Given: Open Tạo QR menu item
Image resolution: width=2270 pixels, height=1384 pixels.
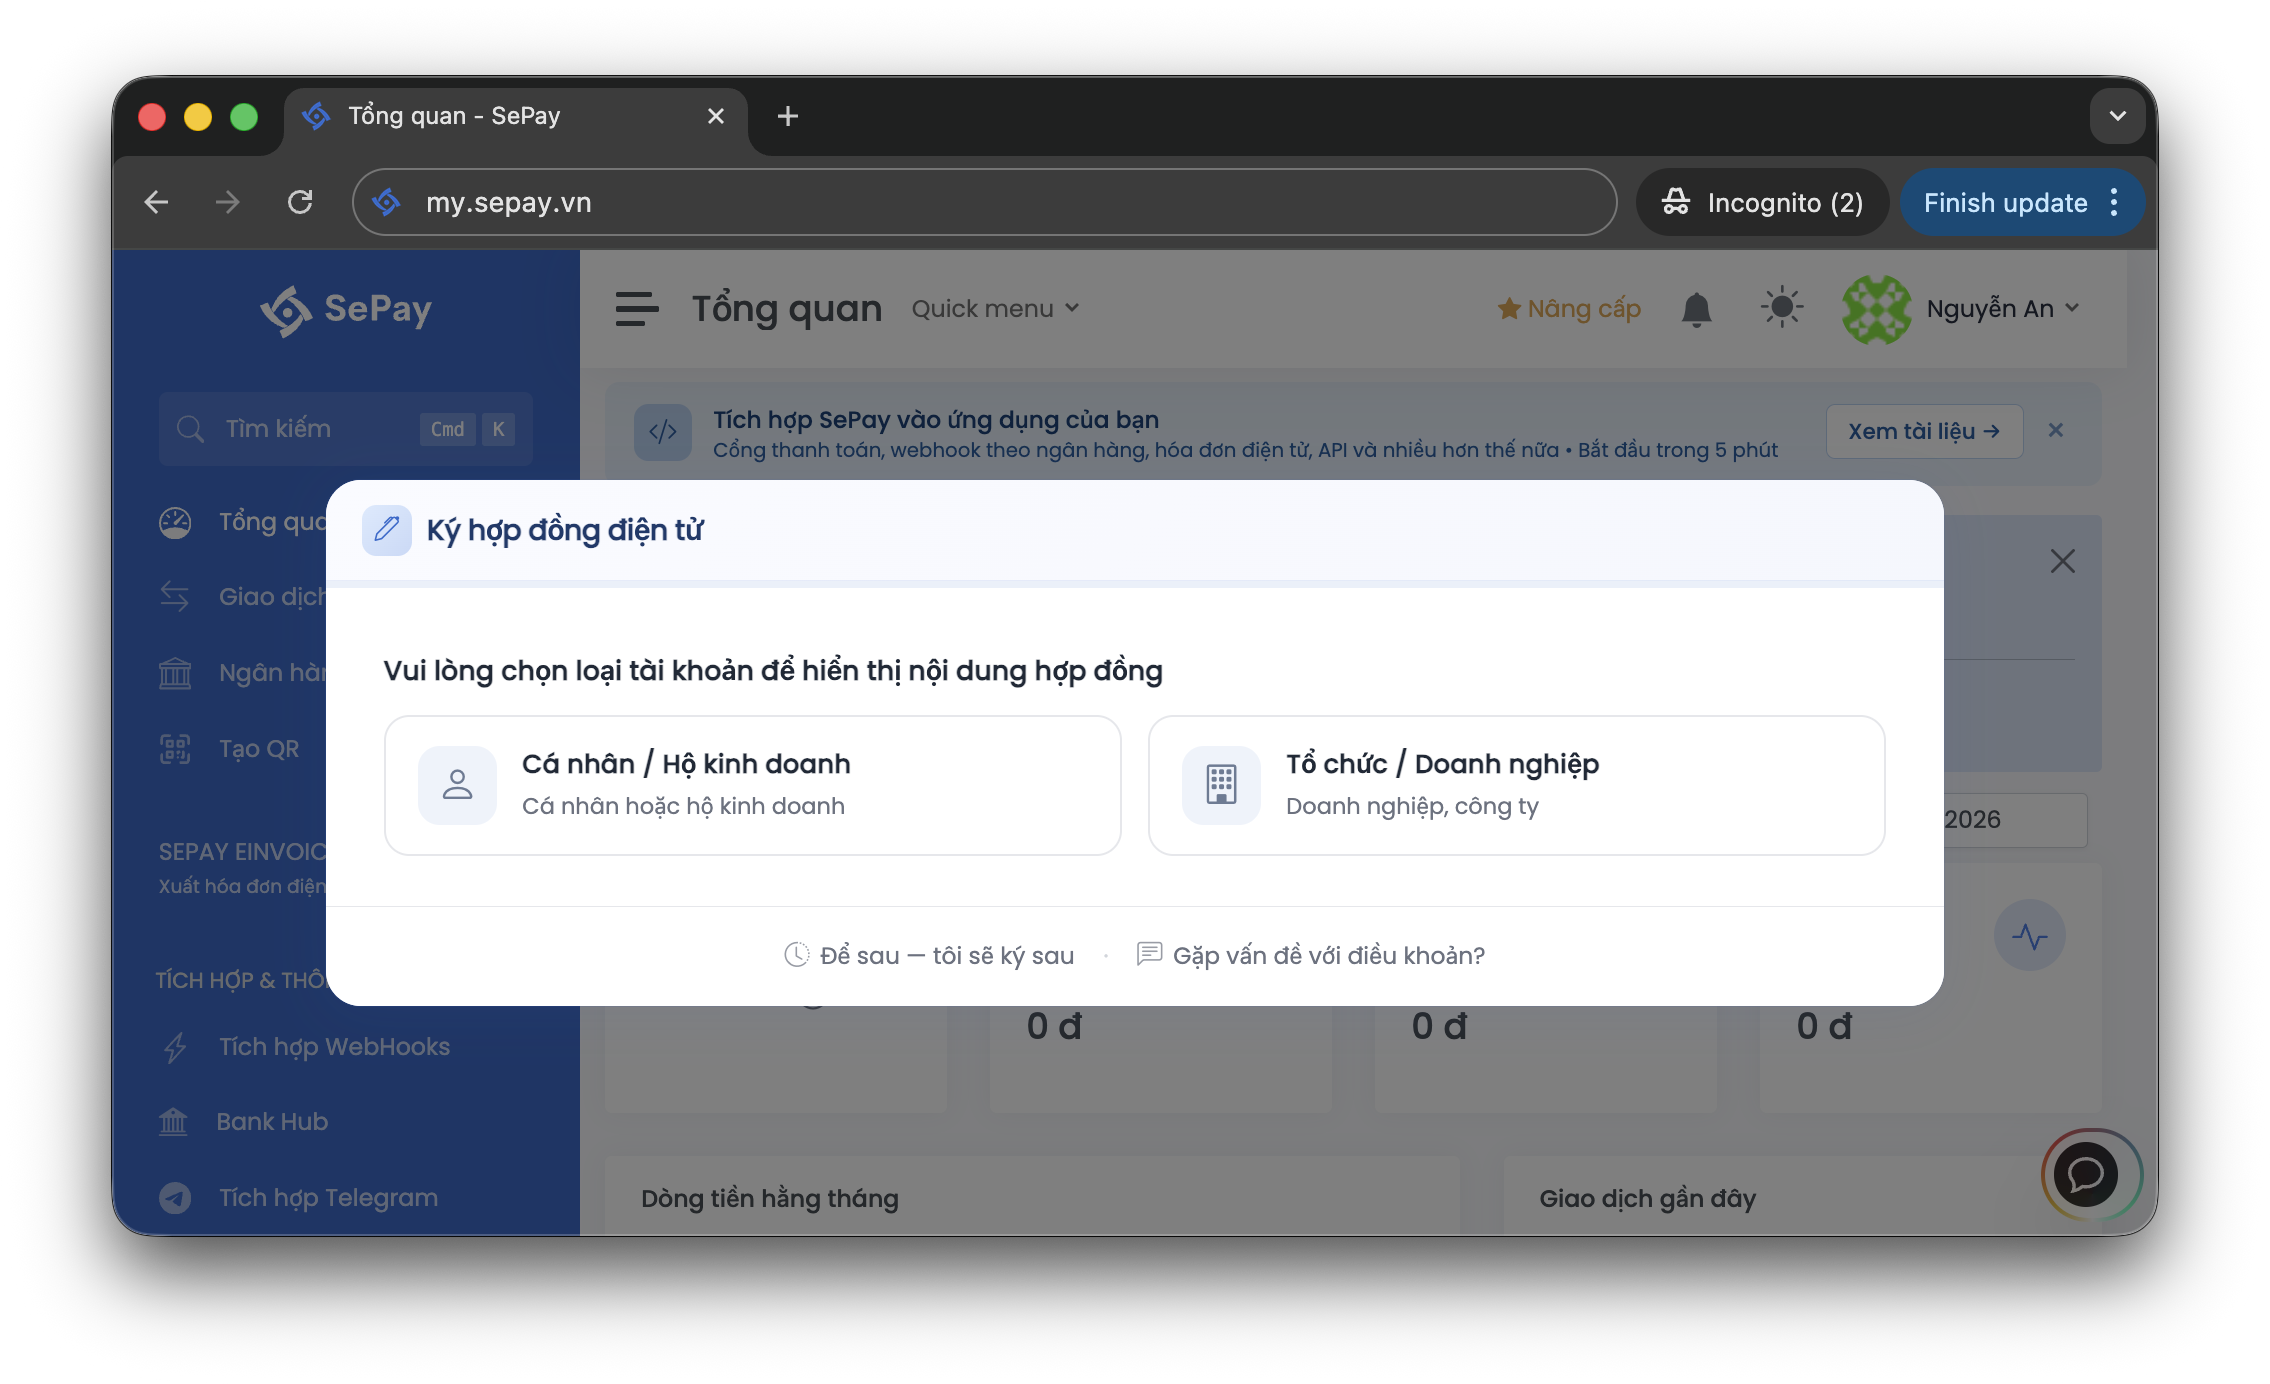Looking at the screenshot, I should pyautogui.click(x=229, y=749).
